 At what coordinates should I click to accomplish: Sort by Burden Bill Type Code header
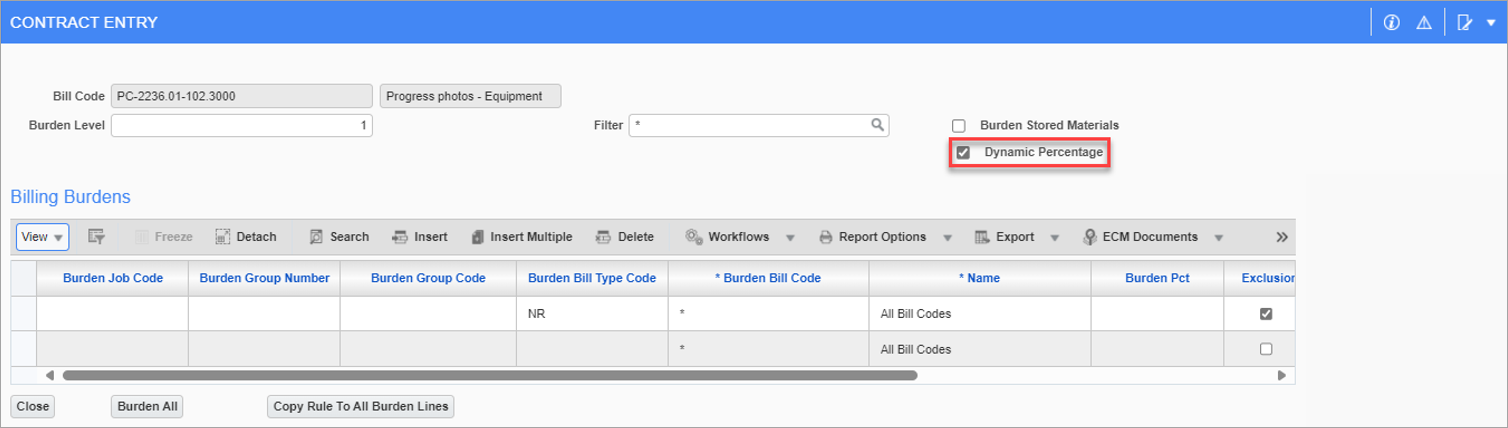coord(592,278)
